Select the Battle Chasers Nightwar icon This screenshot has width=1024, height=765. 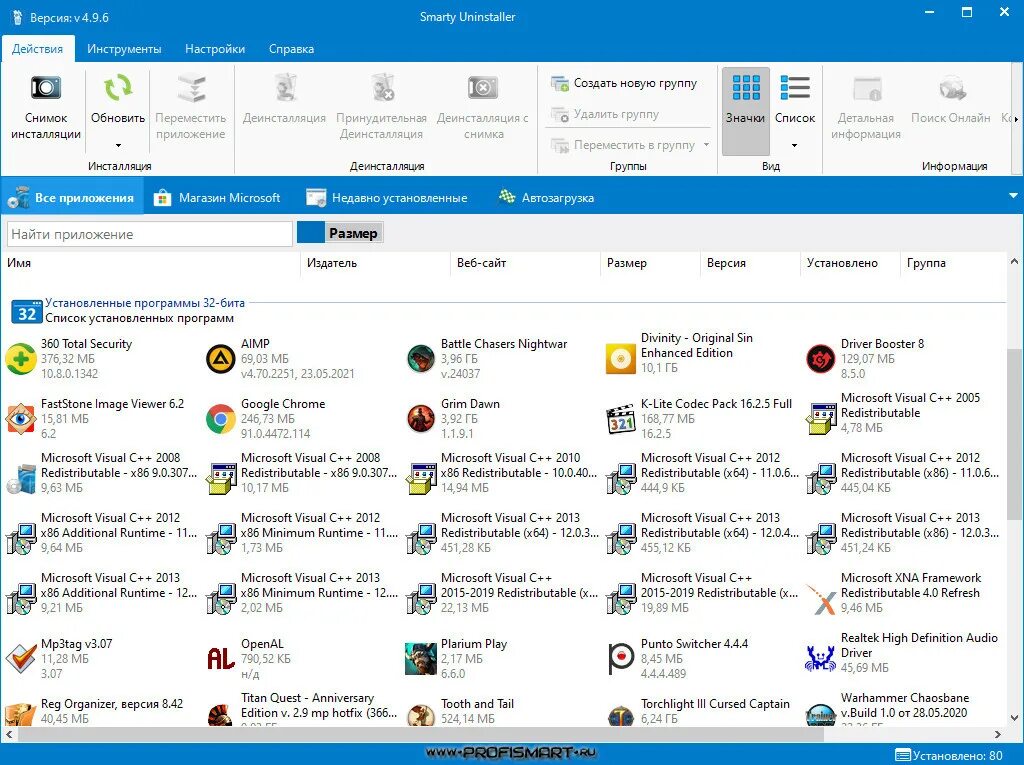click(x=421, y=359)
